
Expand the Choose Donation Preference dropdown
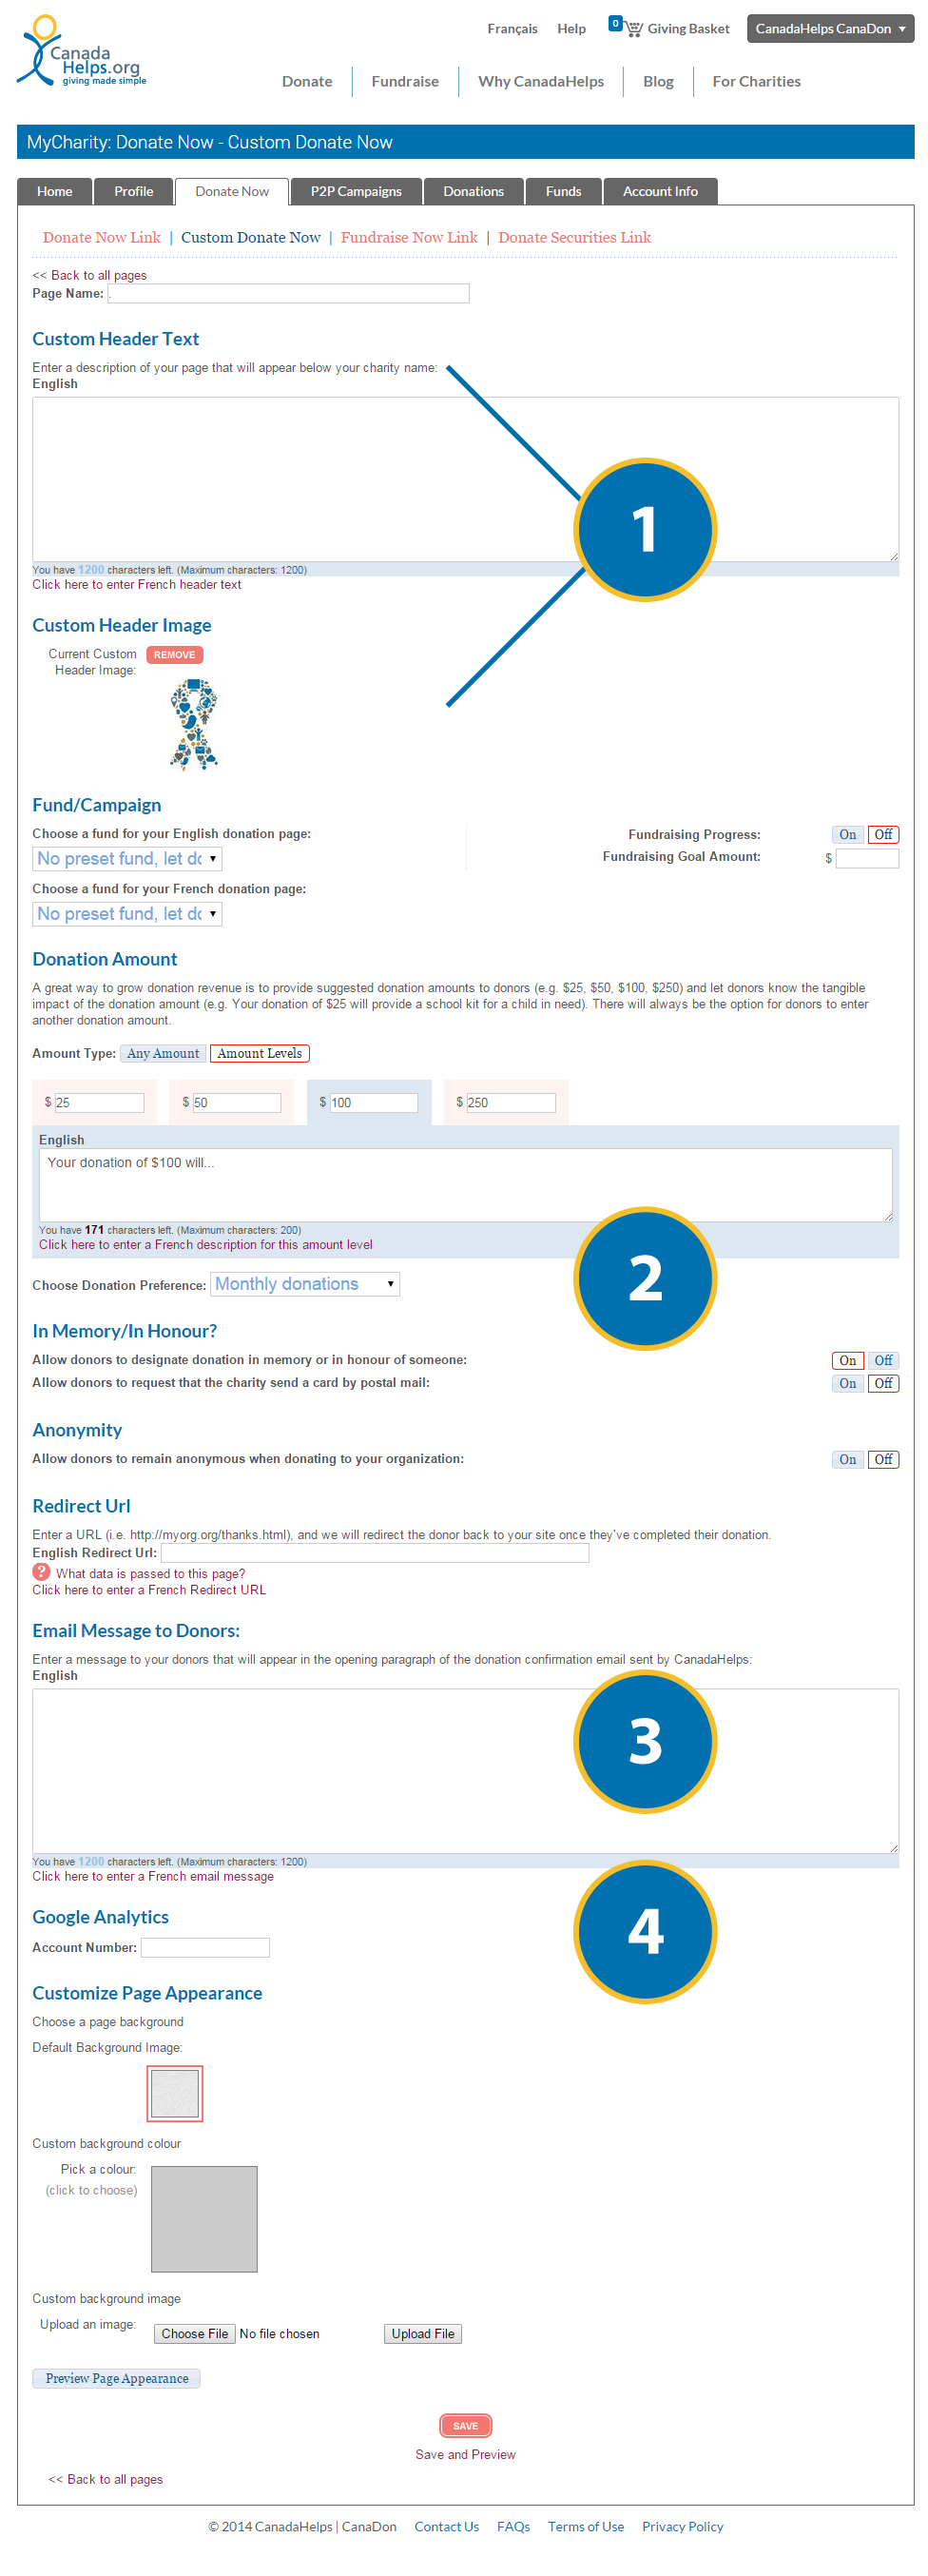pyautogui.click(x=304, y=1284)
